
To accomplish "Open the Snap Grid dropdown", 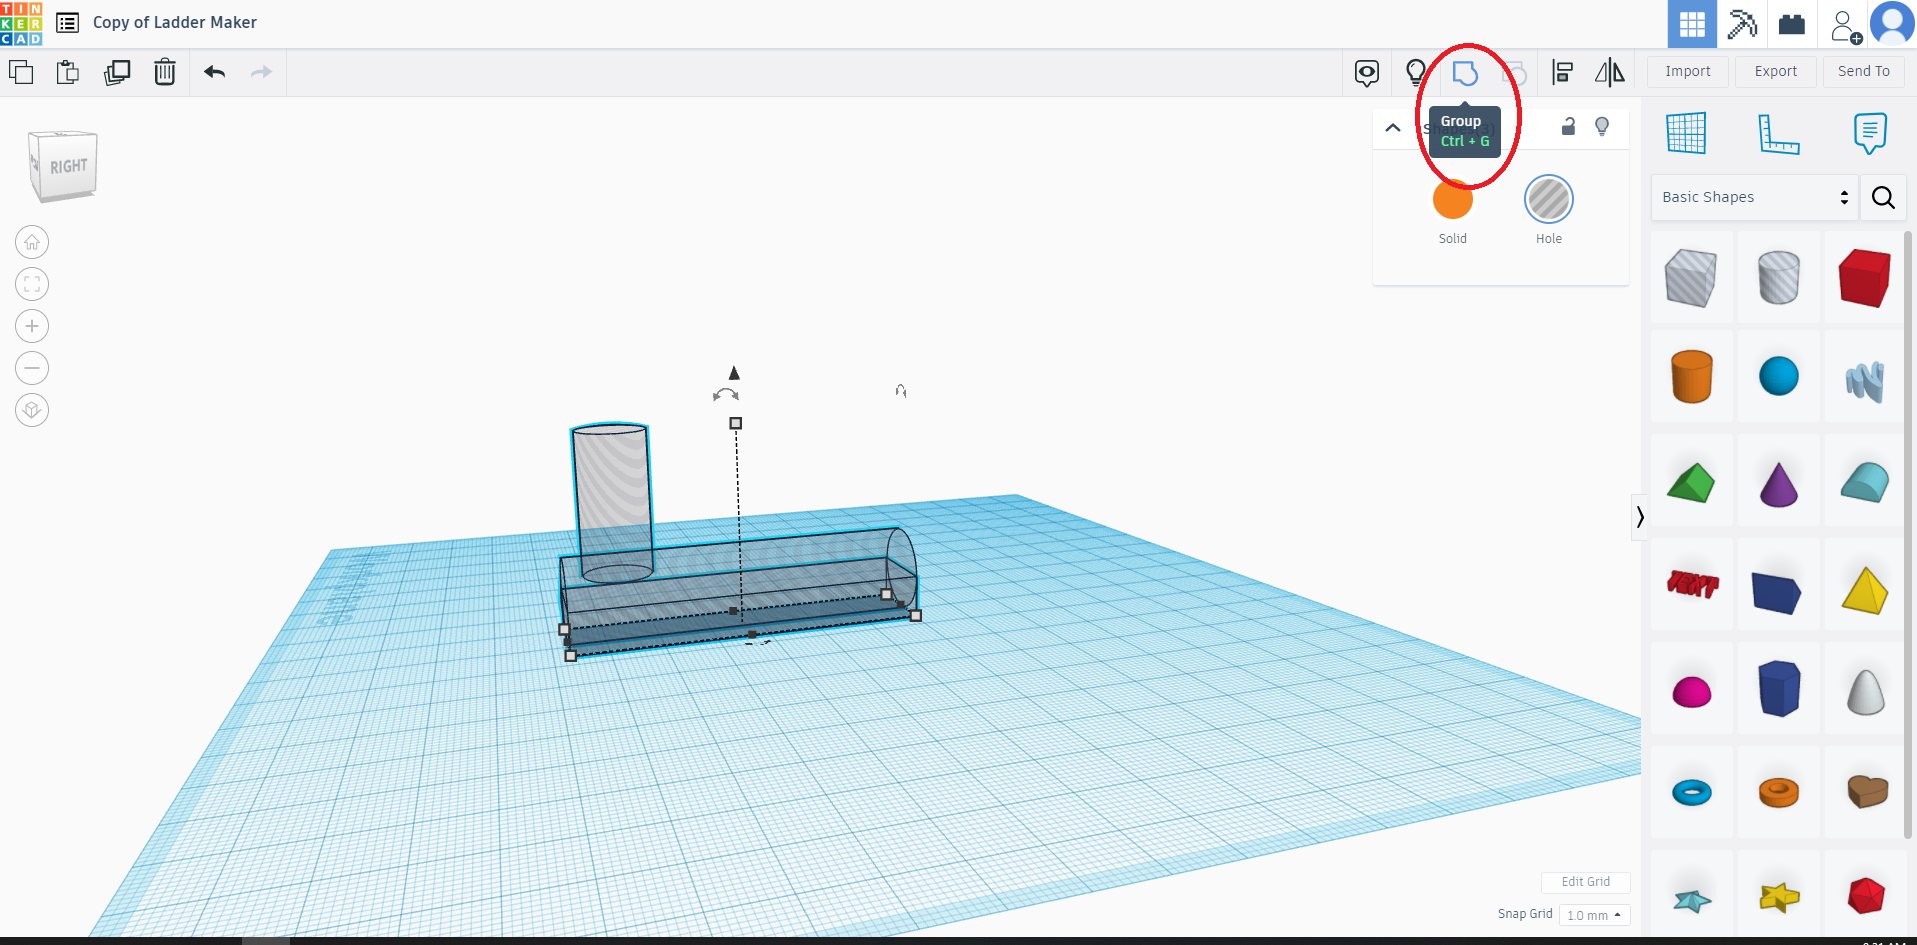I will pos(1594,915).
